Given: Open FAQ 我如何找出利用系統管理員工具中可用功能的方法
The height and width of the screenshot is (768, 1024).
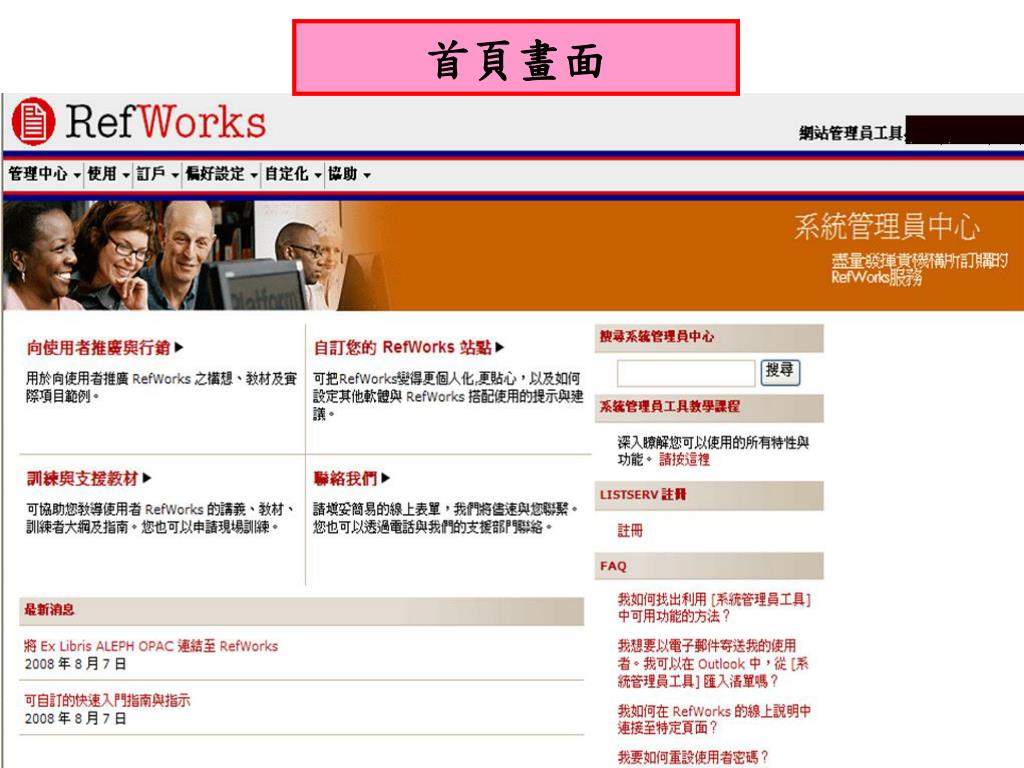Looking at the screenshot, I should pyautogui.click(x=714, y=607).
